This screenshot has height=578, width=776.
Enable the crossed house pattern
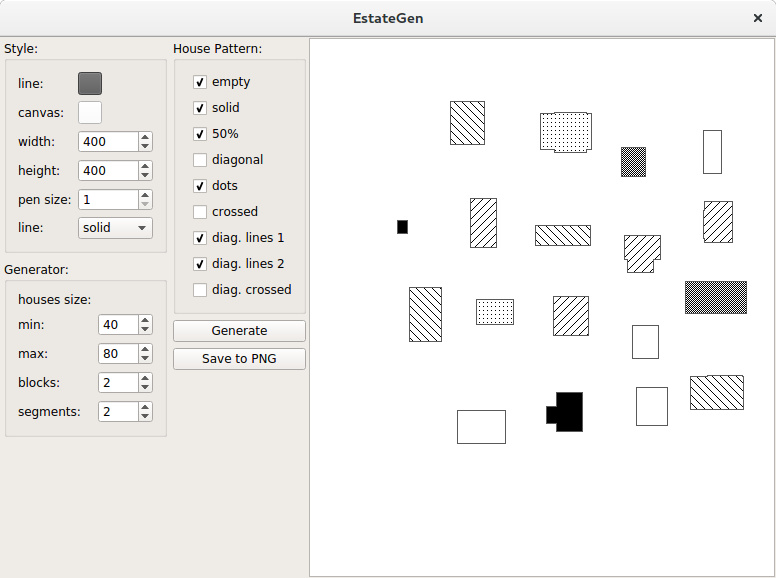pos(200,212)
